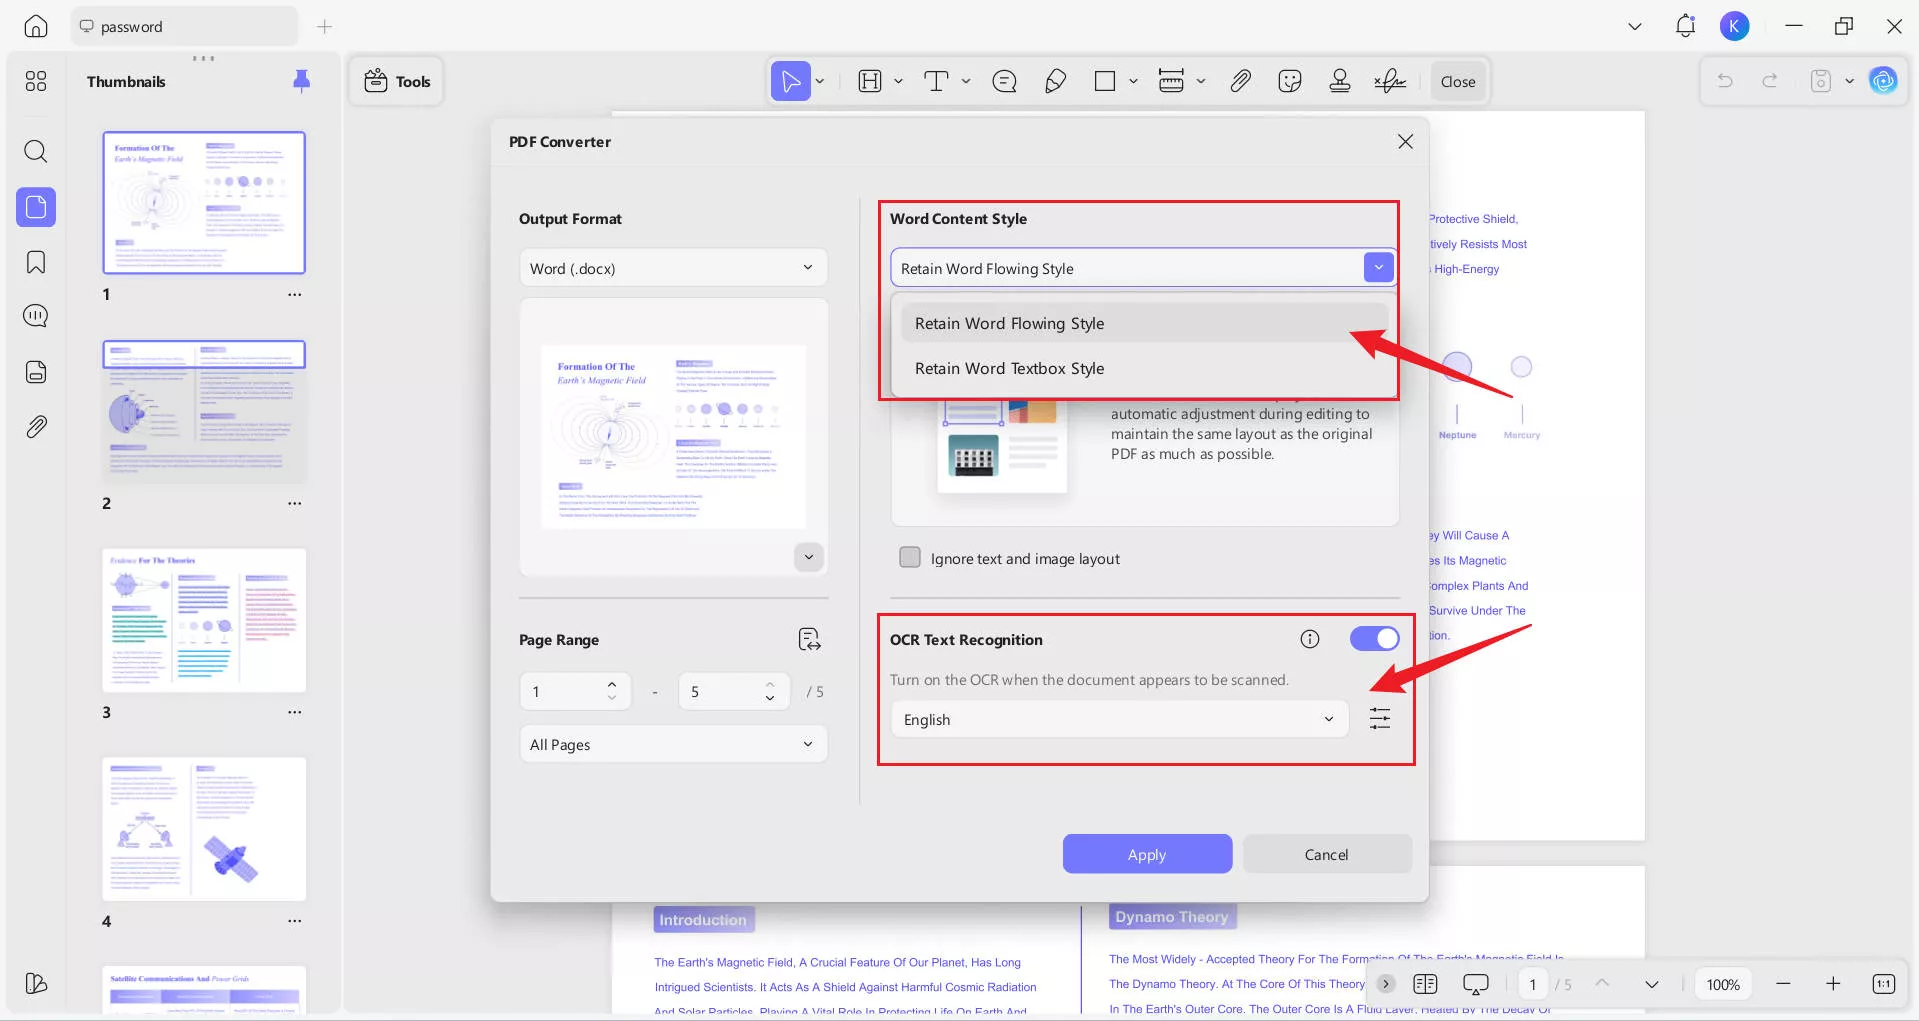Image resolution: width=1919 pixels, height=1021 pixels.
Task: Open the Word (.docx) output format dropdown
Action: (673, 268)
